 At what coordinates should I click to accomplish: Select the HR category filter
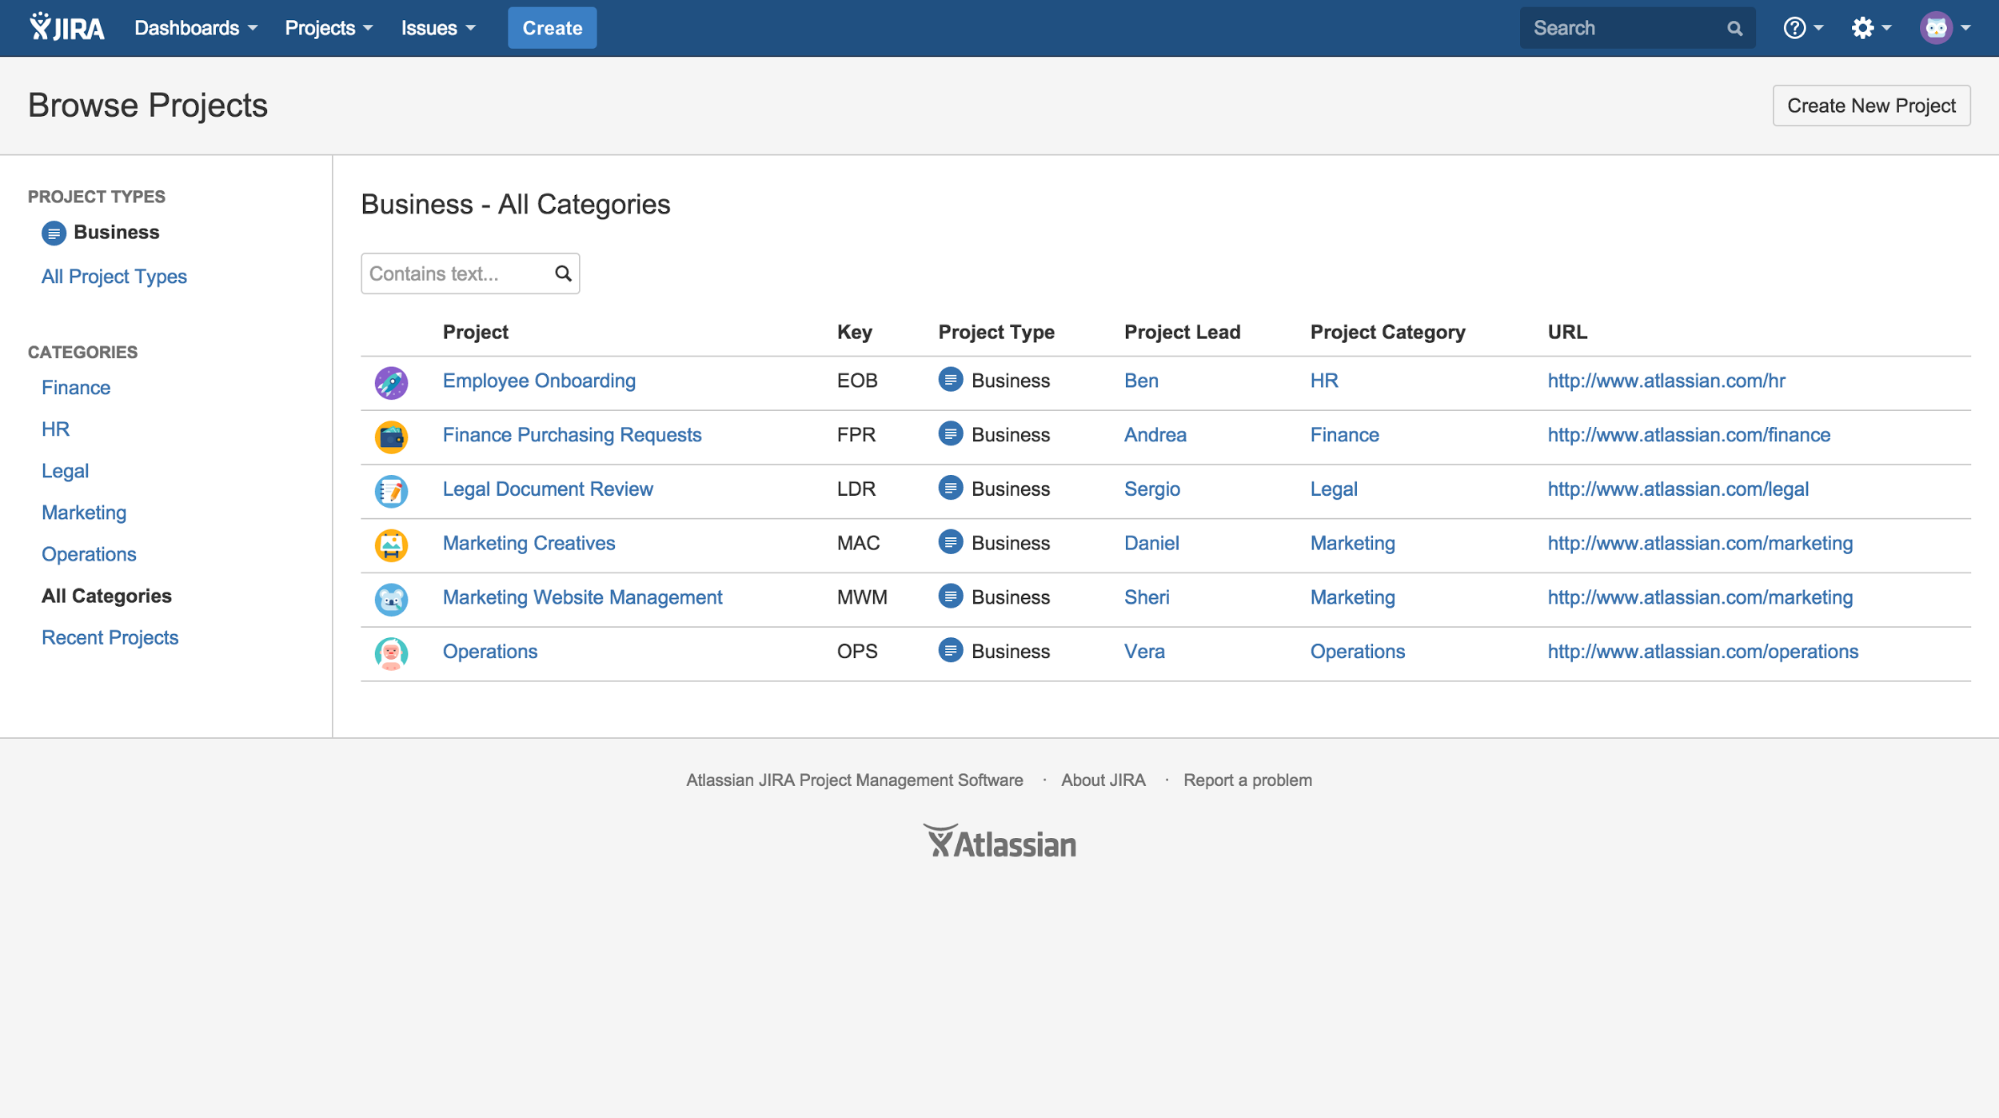pos(54,429)
